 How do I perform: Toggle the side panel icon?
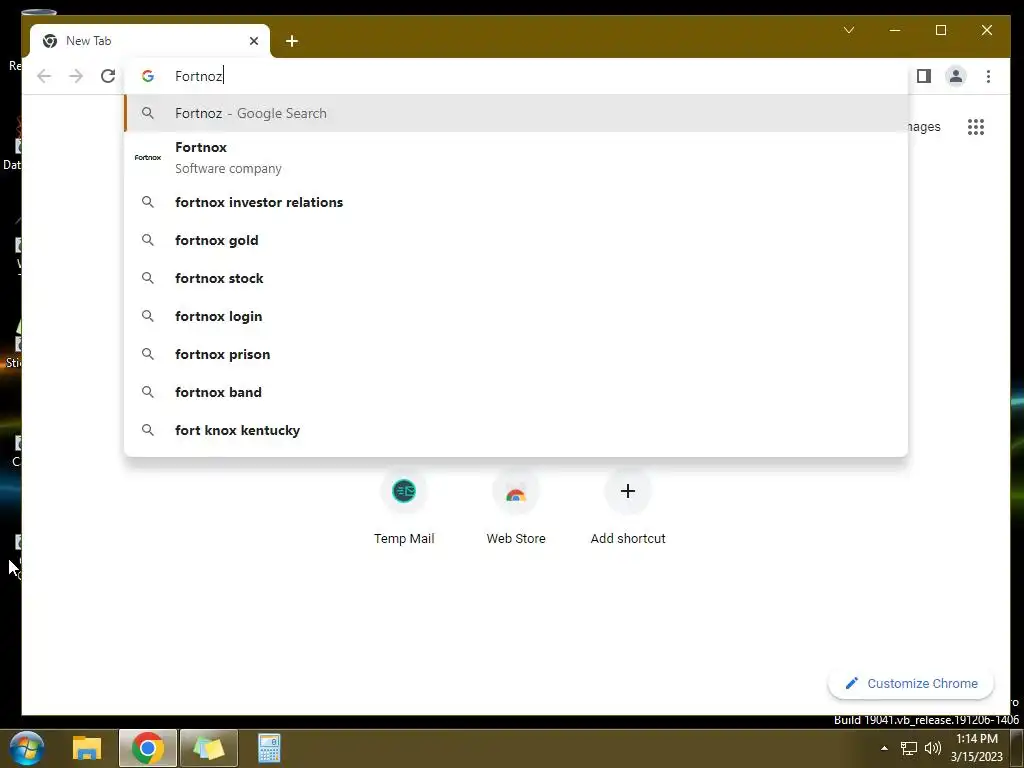coord(923,76)
